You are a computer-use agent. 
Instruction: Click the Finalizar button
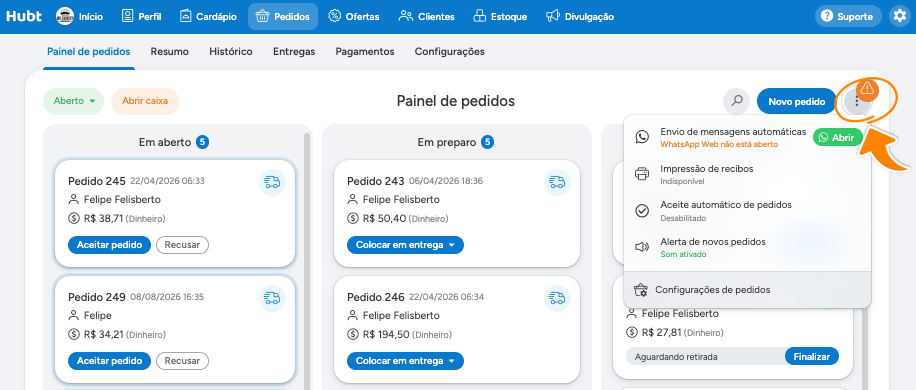811,356
